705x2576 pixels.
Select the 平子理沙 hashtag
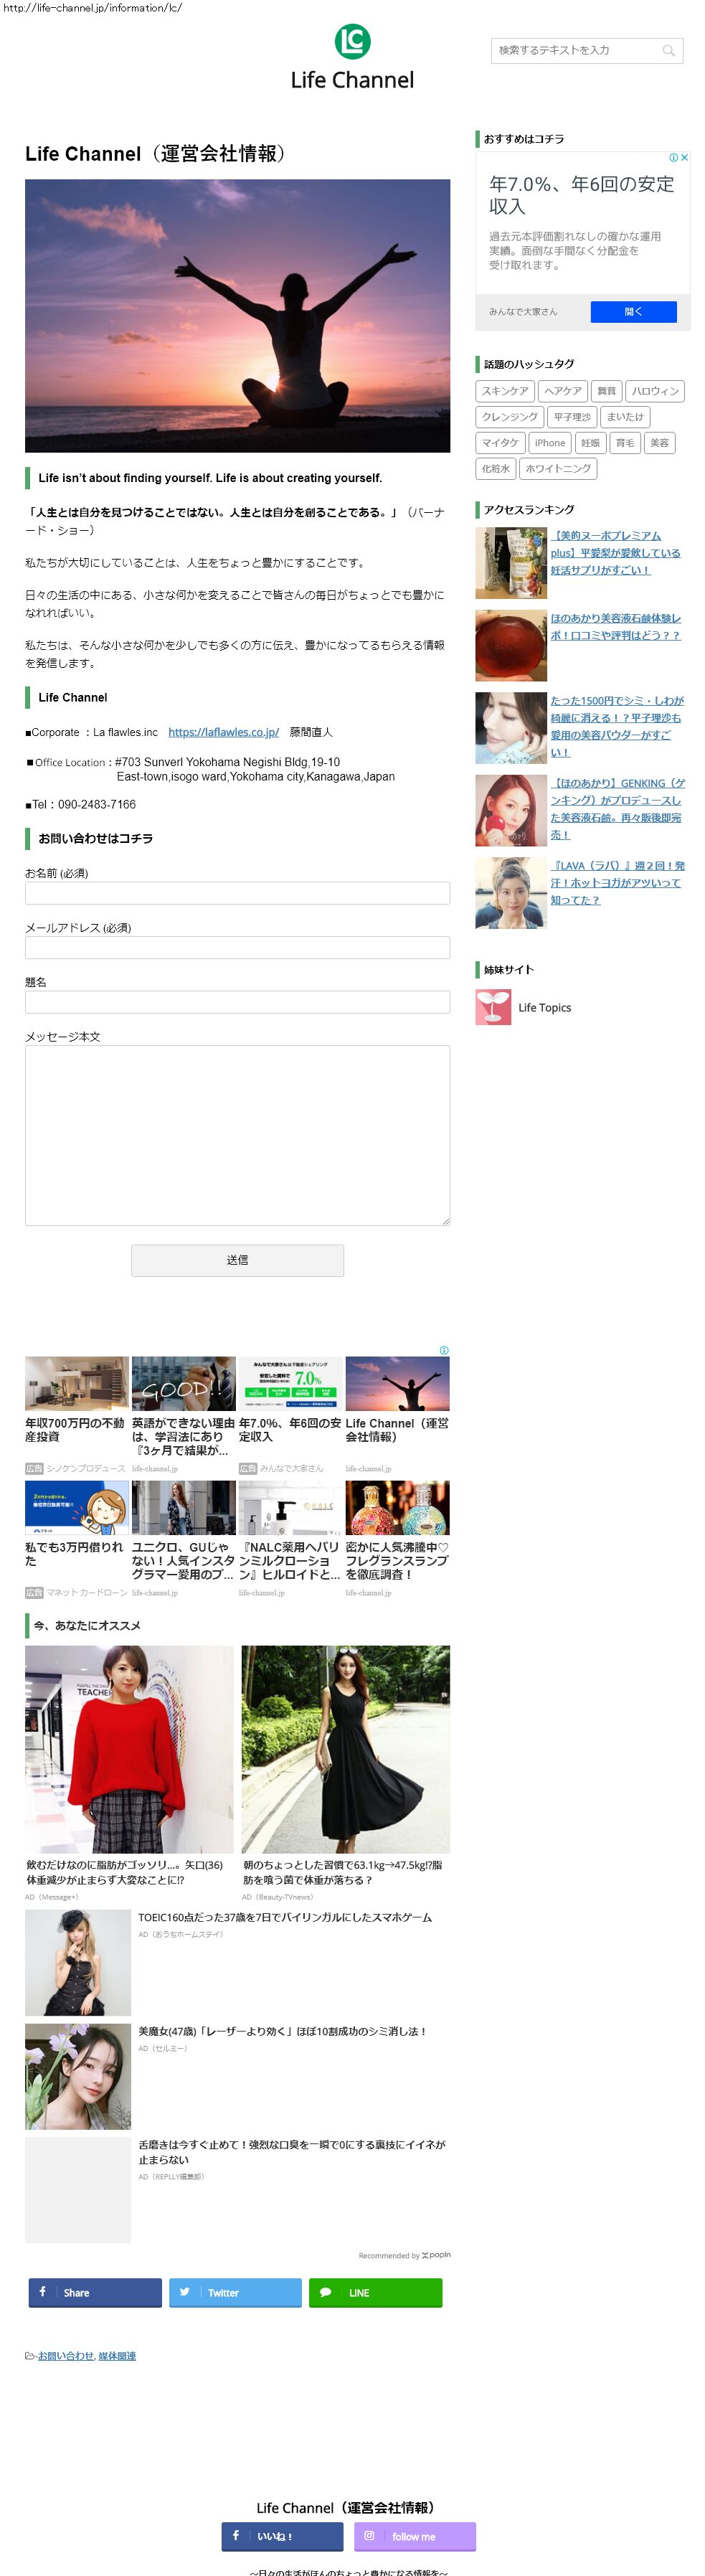[572, 417]
